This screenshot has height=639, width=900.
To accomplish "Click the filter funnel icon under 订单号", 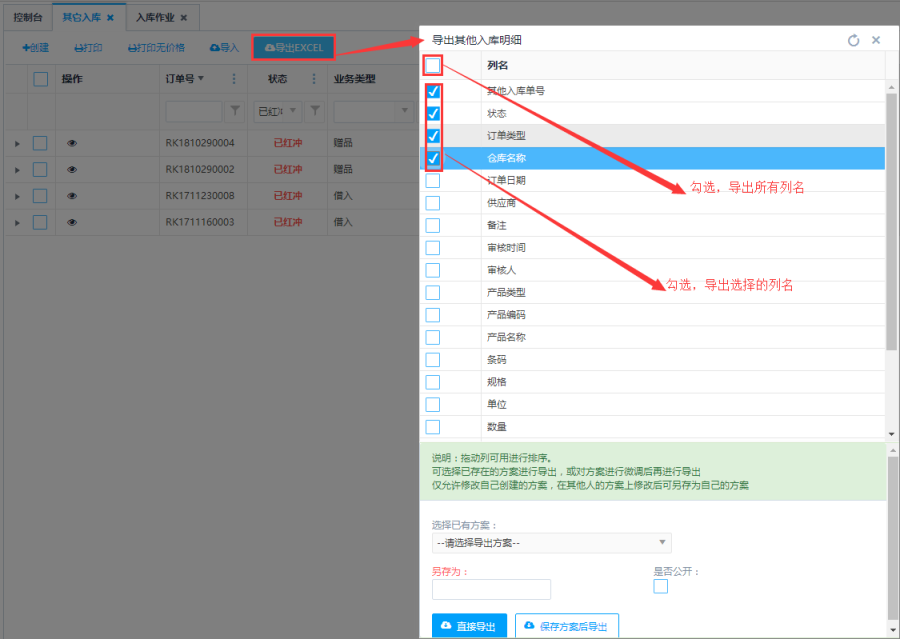I will [x=235, y=111].
